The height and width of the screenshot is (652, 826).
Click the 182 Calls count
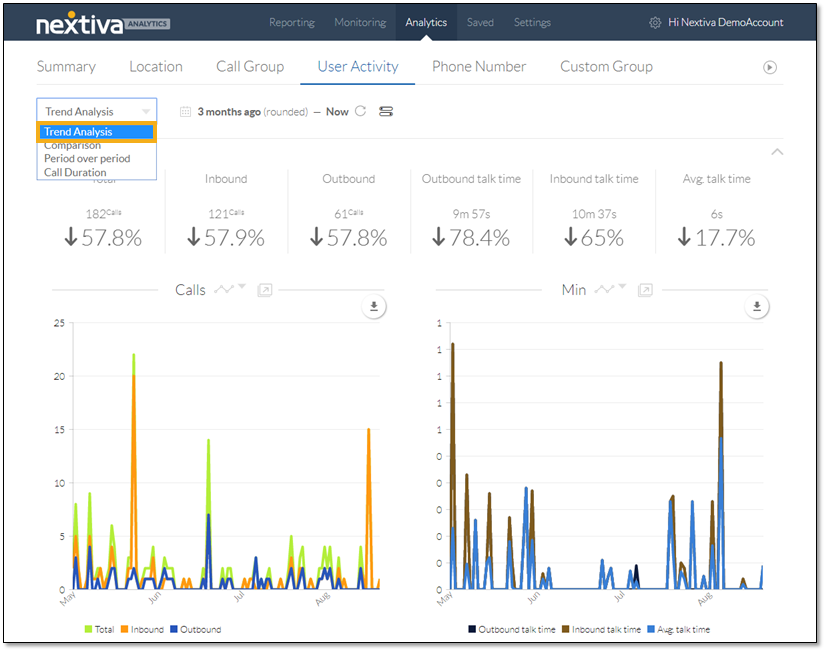[x=103, y=213]
